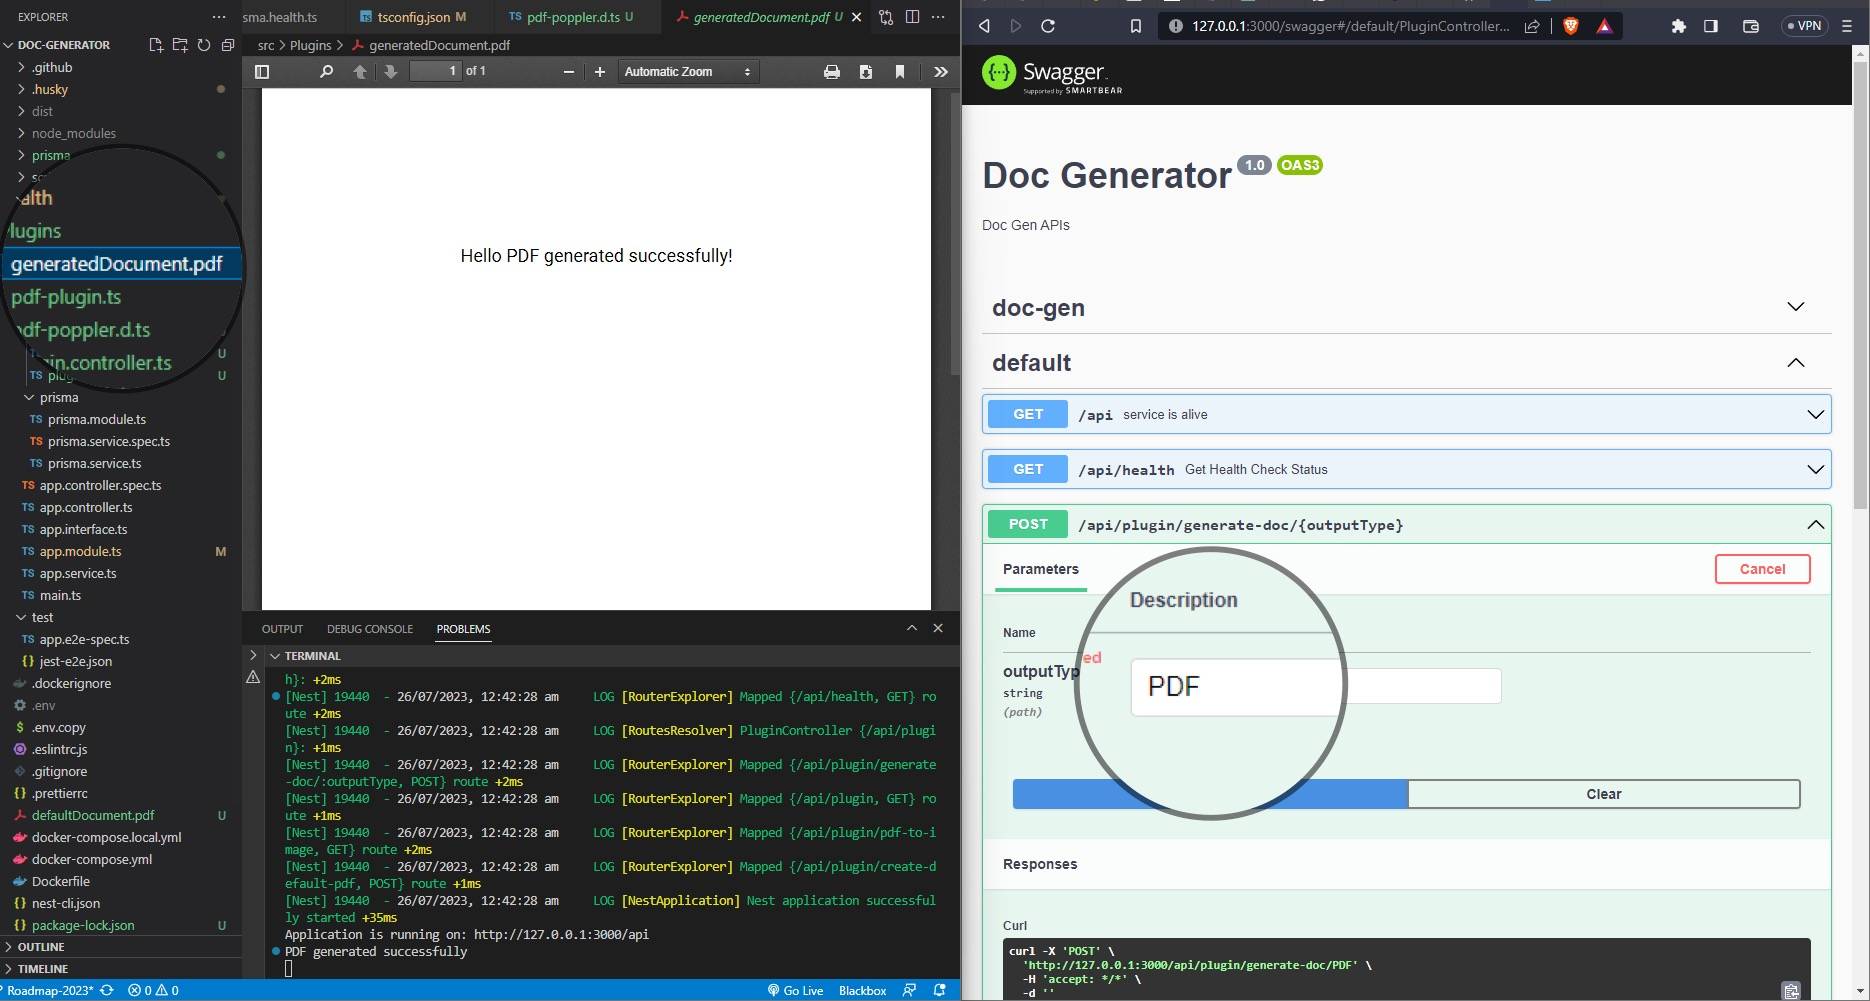Toggle Go Live in the status bar
The height and width of the screenshot is (1001, 1870).
coord(796,990)
